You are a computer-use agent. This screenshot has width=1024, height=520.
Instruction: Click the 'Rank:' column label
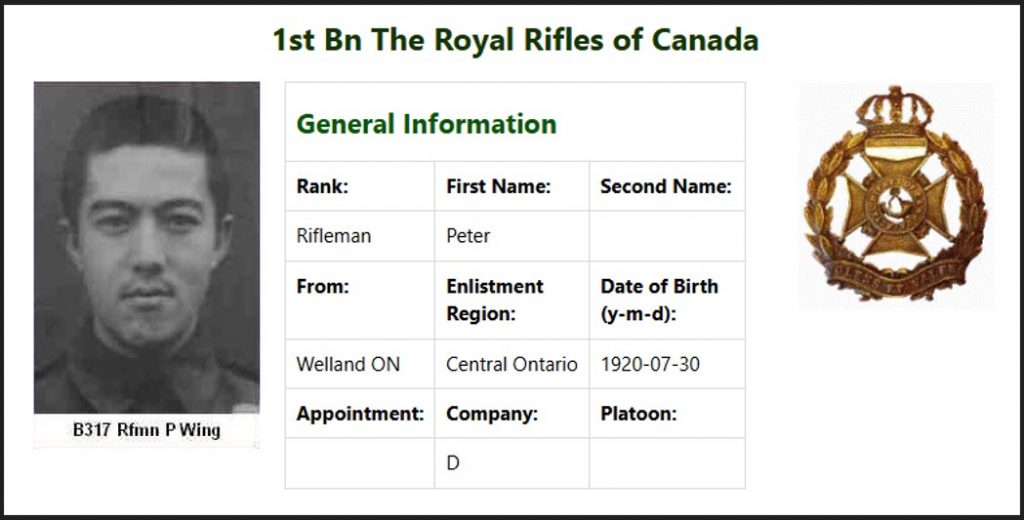[x=322, y=186]
